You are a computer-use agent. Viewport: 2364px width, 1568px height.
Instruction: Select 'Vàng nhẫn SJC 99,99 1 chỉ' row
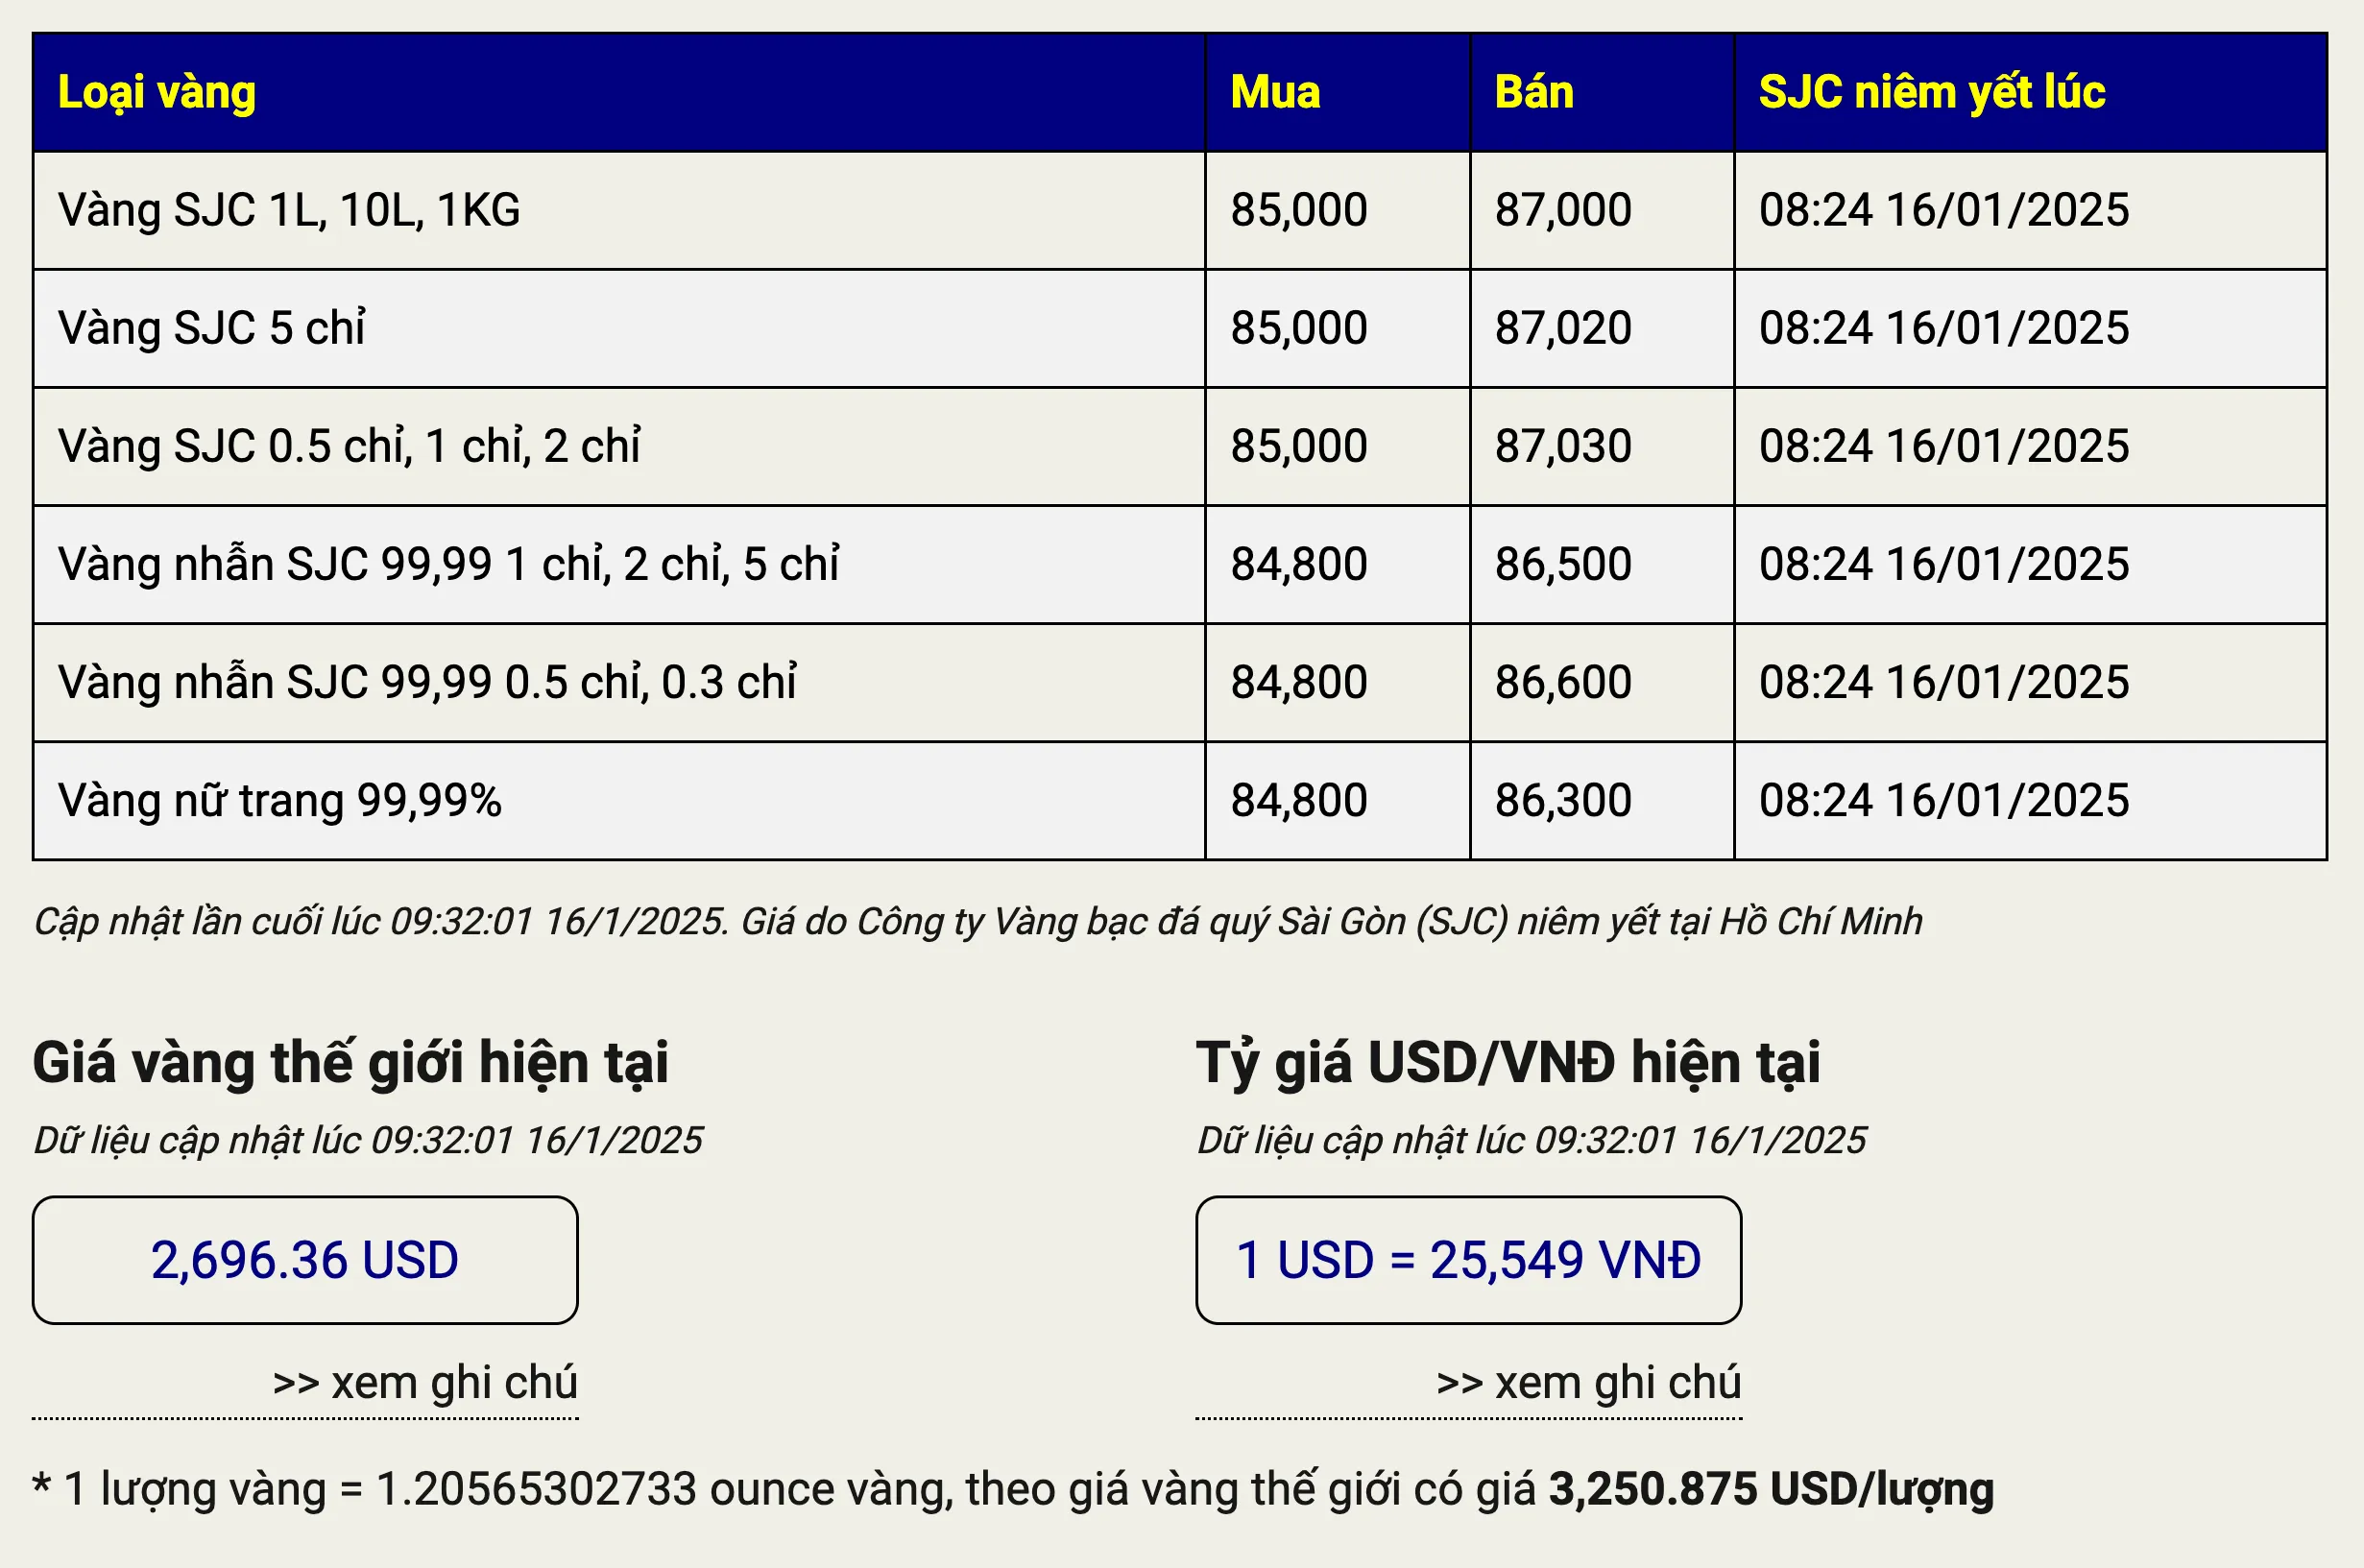click(448, 564)
